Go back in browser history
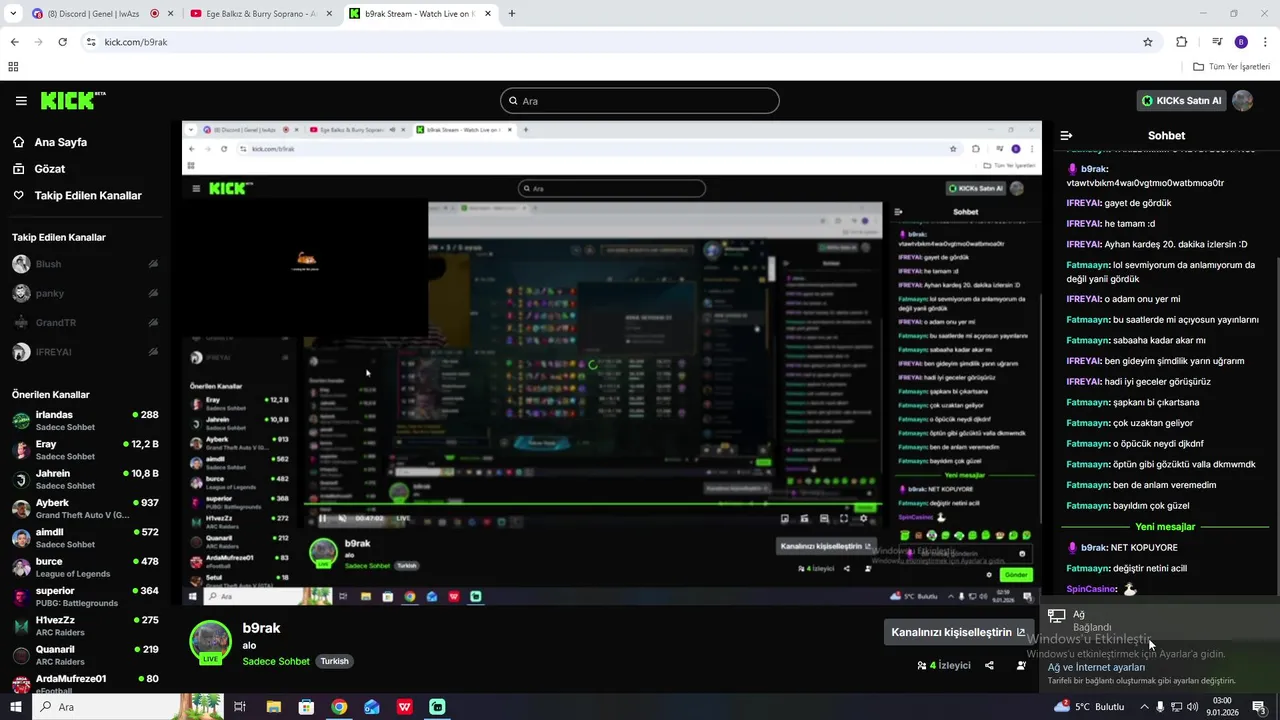This screenshot has width=1280, height=720. (x=14, y=42)
